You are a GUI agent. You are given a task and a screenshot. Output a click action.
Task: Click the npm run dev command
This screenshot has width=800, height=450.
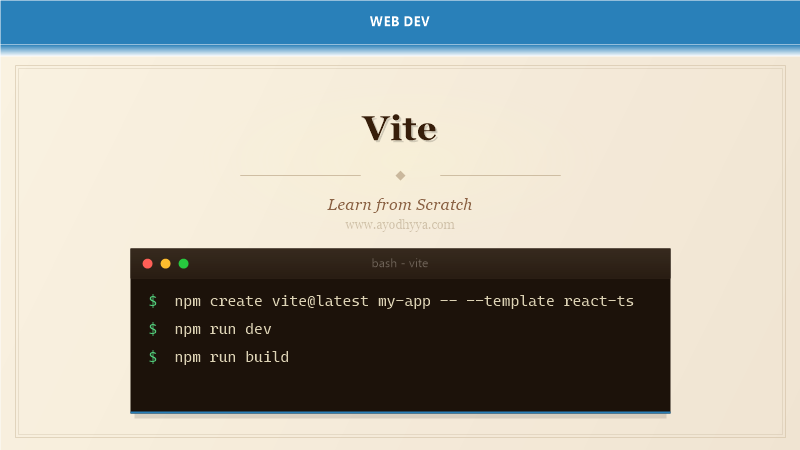tap(223, 329)
